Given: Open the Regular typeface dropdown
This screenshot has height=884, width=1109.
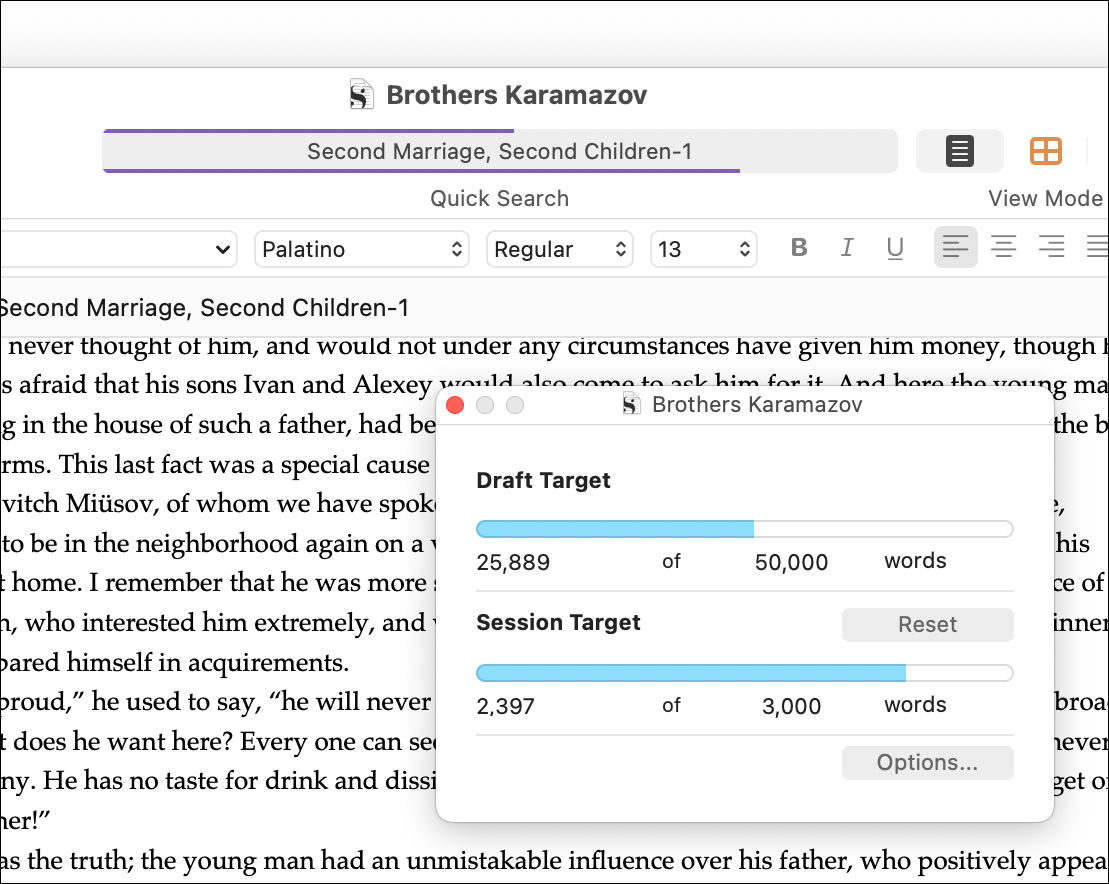Looking at the screenshot, I should click(559, 249).
